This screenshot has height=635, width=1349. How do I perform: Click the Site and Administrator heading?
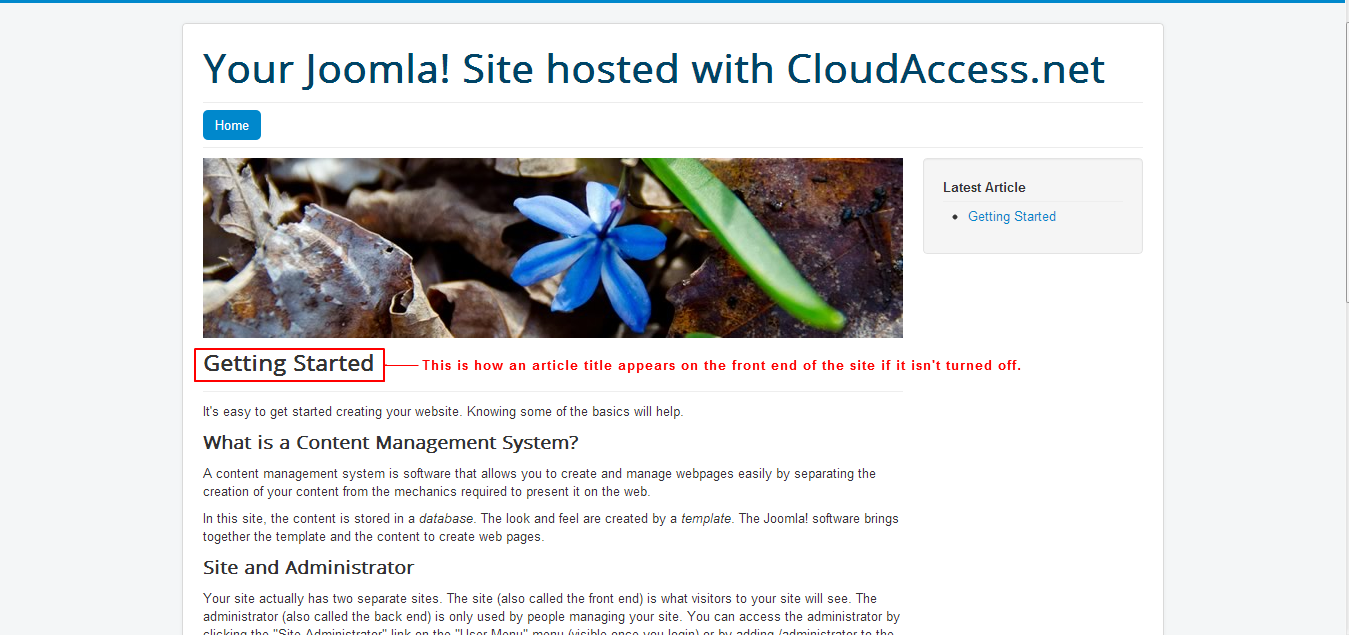click(x=308, y=567)
